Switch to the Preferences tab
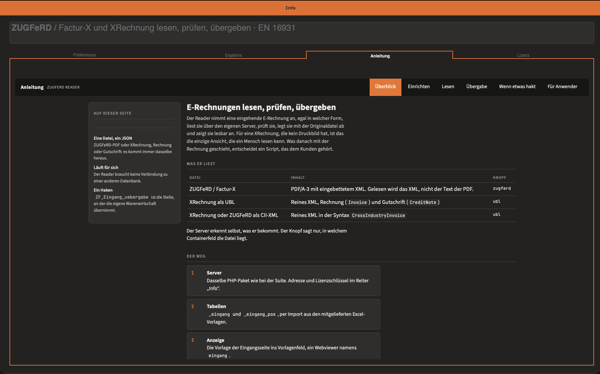 (x=85, y=55)
